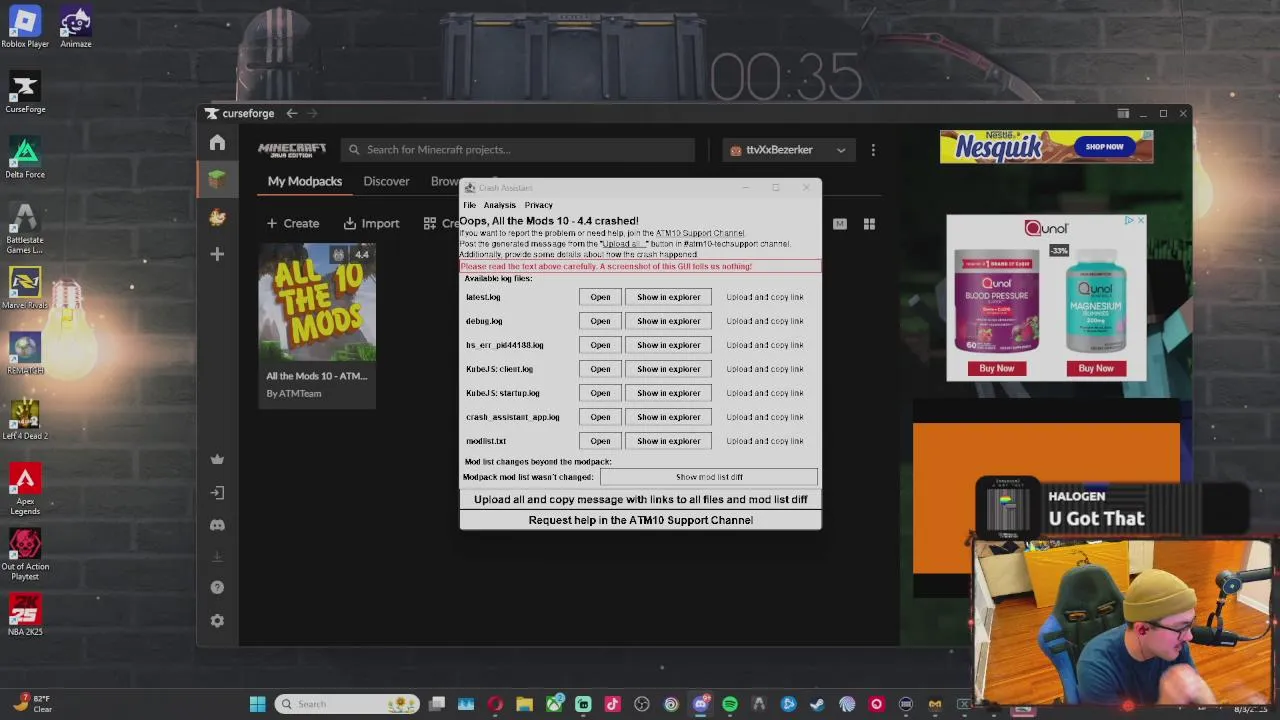Open the crown premium icon in CurseForge sidebar
This screenshot has width=1280, height=720.
(217, 460)
